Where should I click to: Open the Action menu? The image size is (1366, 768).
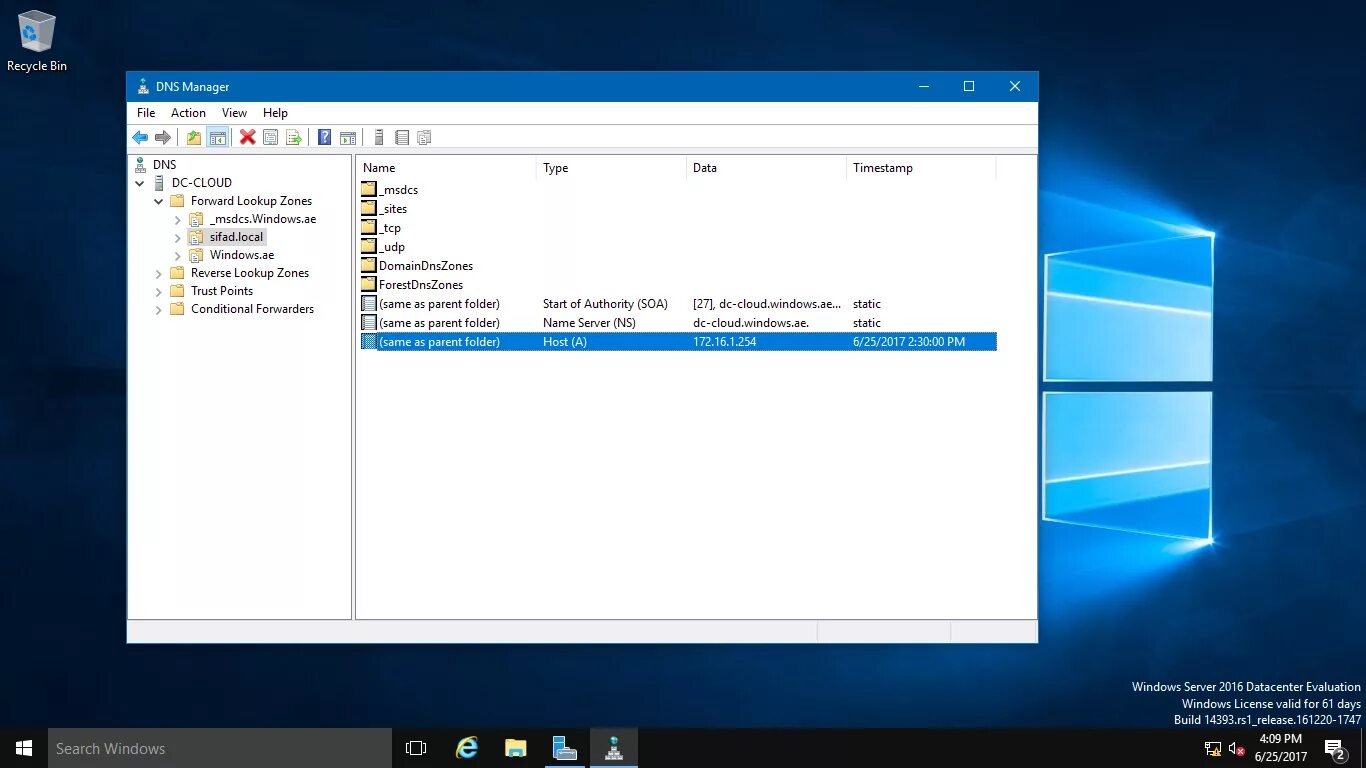coord(188,112)
